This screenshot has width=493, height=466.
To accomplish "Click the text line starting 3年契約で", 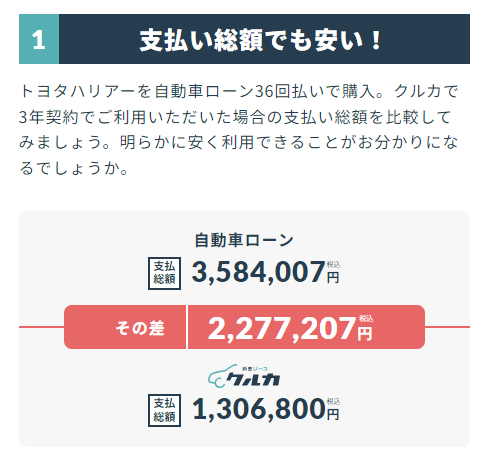I will click(x=235, y=117).
